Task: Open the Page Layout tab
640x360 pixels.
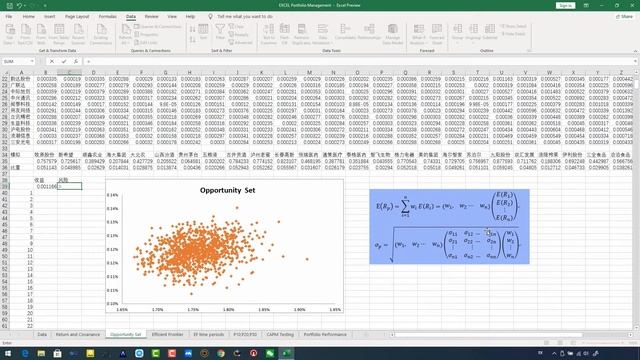Action: point(77,17)
